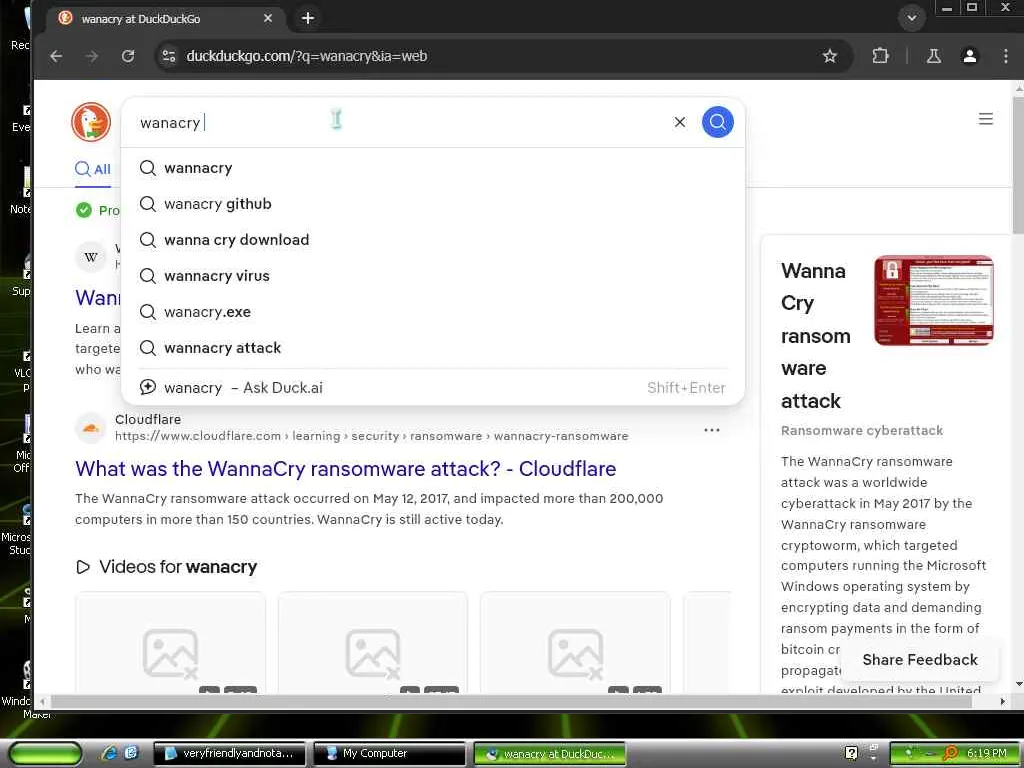The height and width of the screenshot is (768, 1024).
Task: Switch to 'veryfriendlyandnota...' taskbar window
Action: pyautogui.click(x=230, y=754)
